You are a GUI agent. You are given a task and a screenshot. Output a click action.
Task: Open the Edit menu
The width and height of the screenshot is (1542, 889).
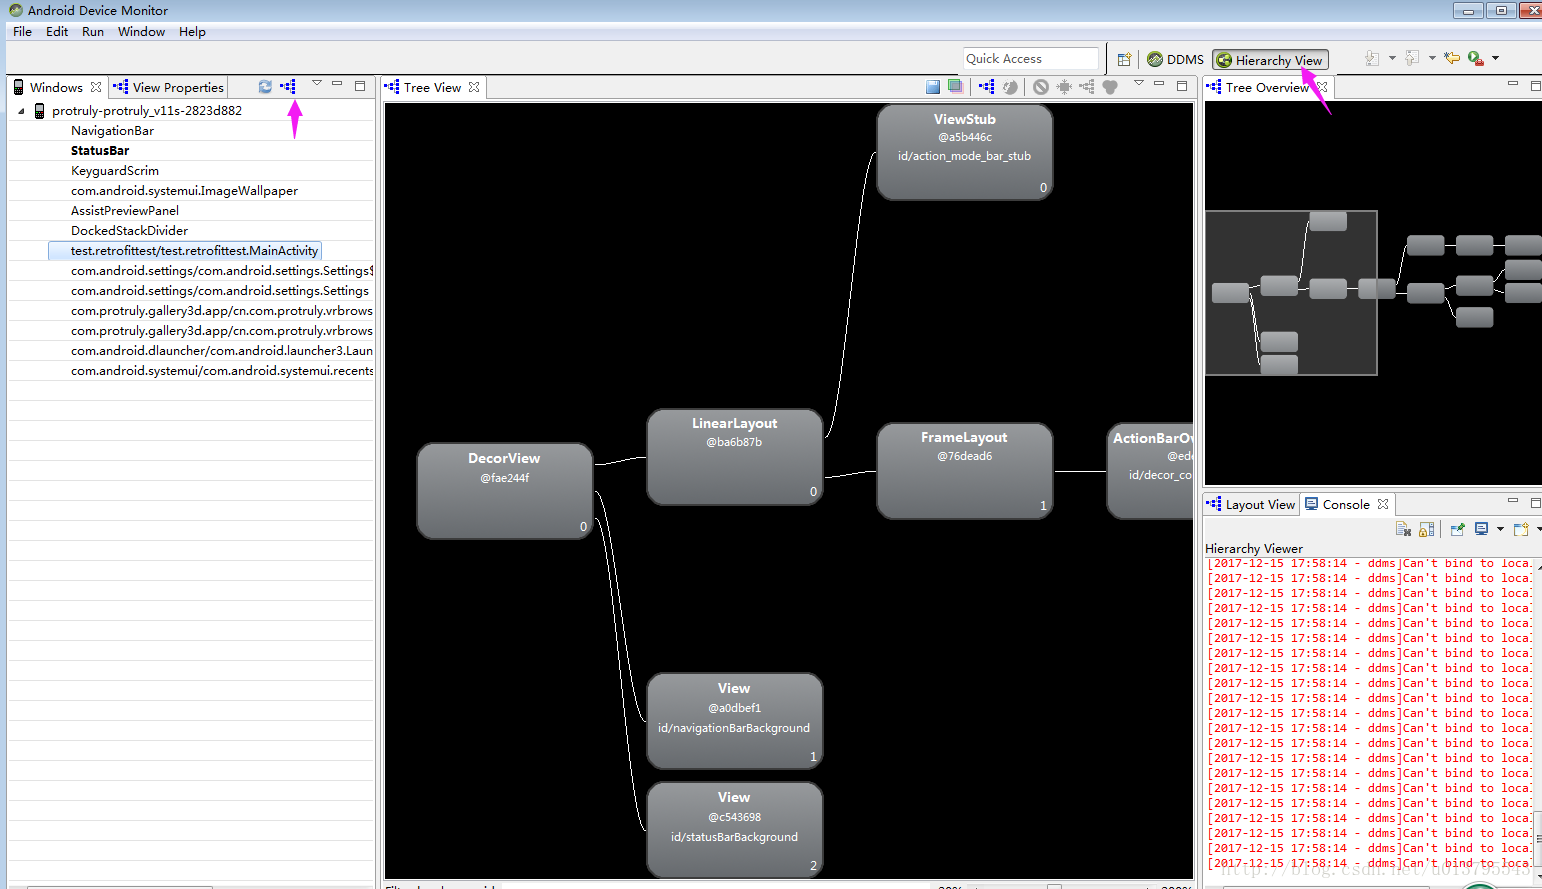pos(57,31)
